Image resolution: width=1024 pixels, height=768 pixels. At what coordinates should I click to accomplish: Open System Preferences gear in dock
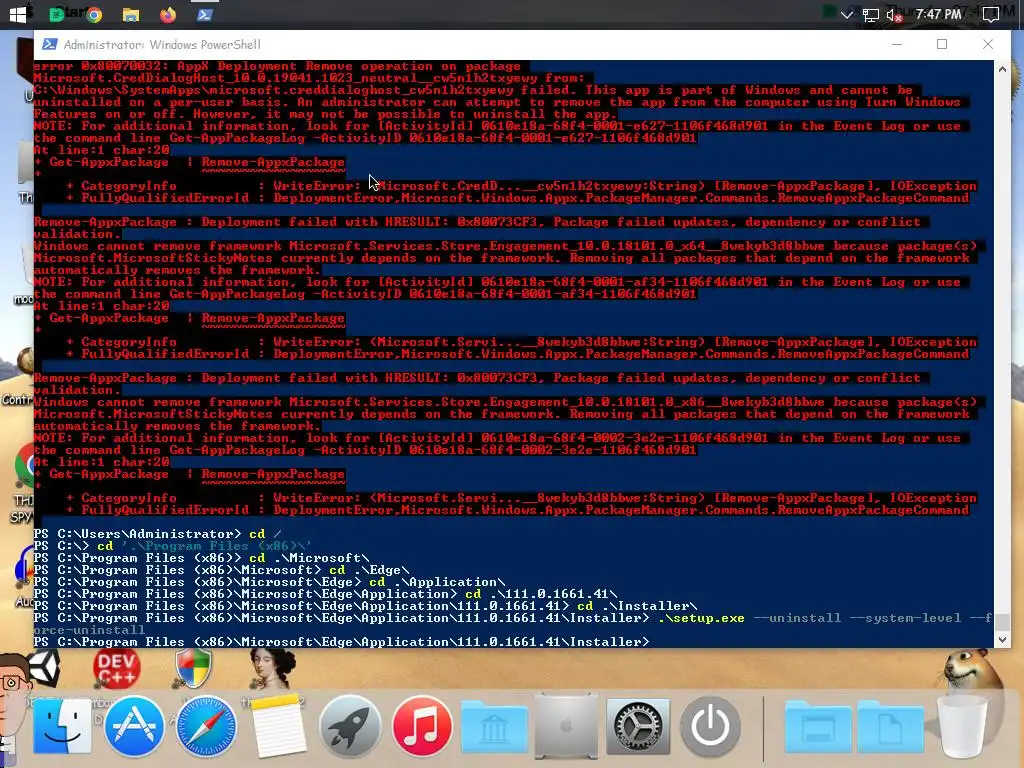(638, 726)
